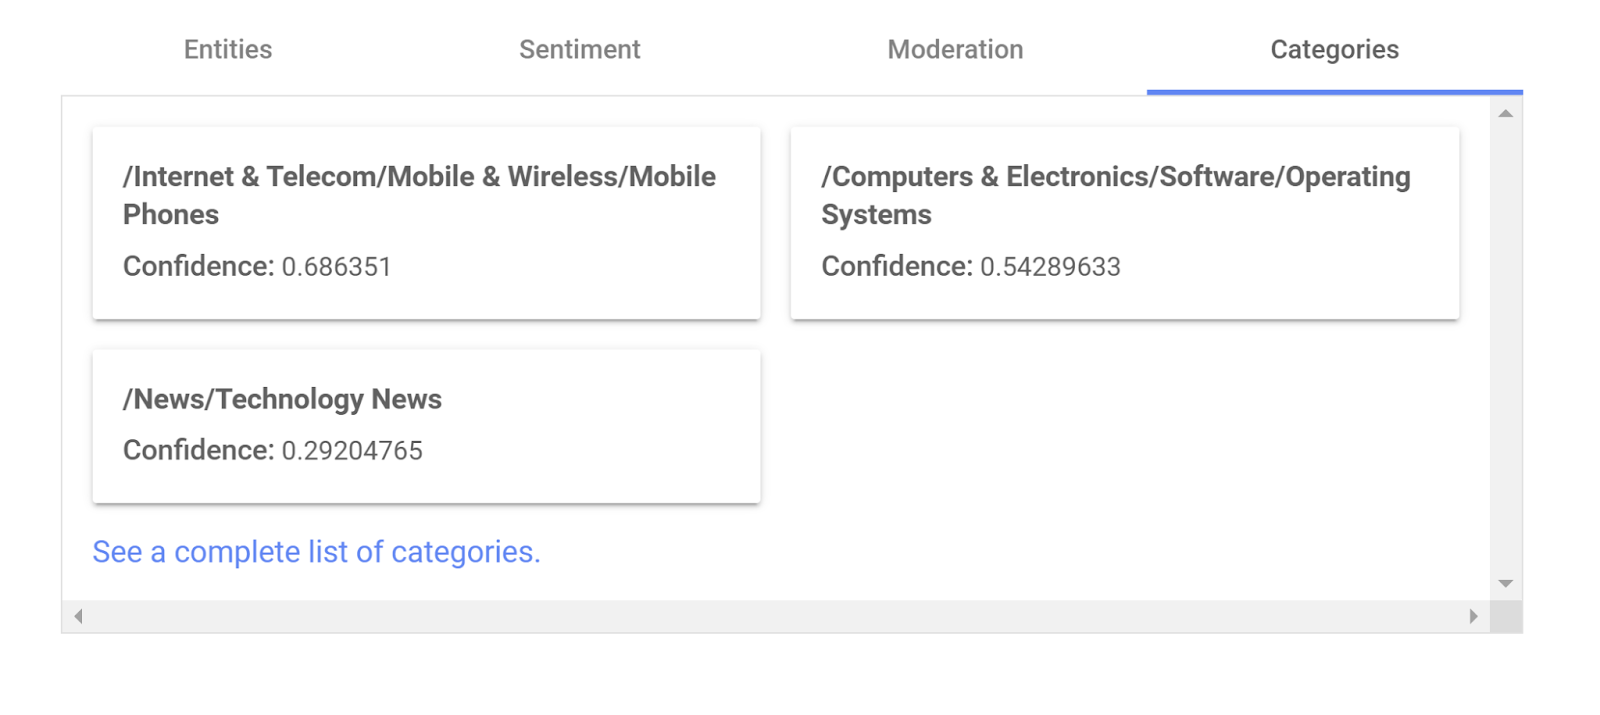Switch to the Entities tab
1600x715 pixels.
click(x=228, y=50)
